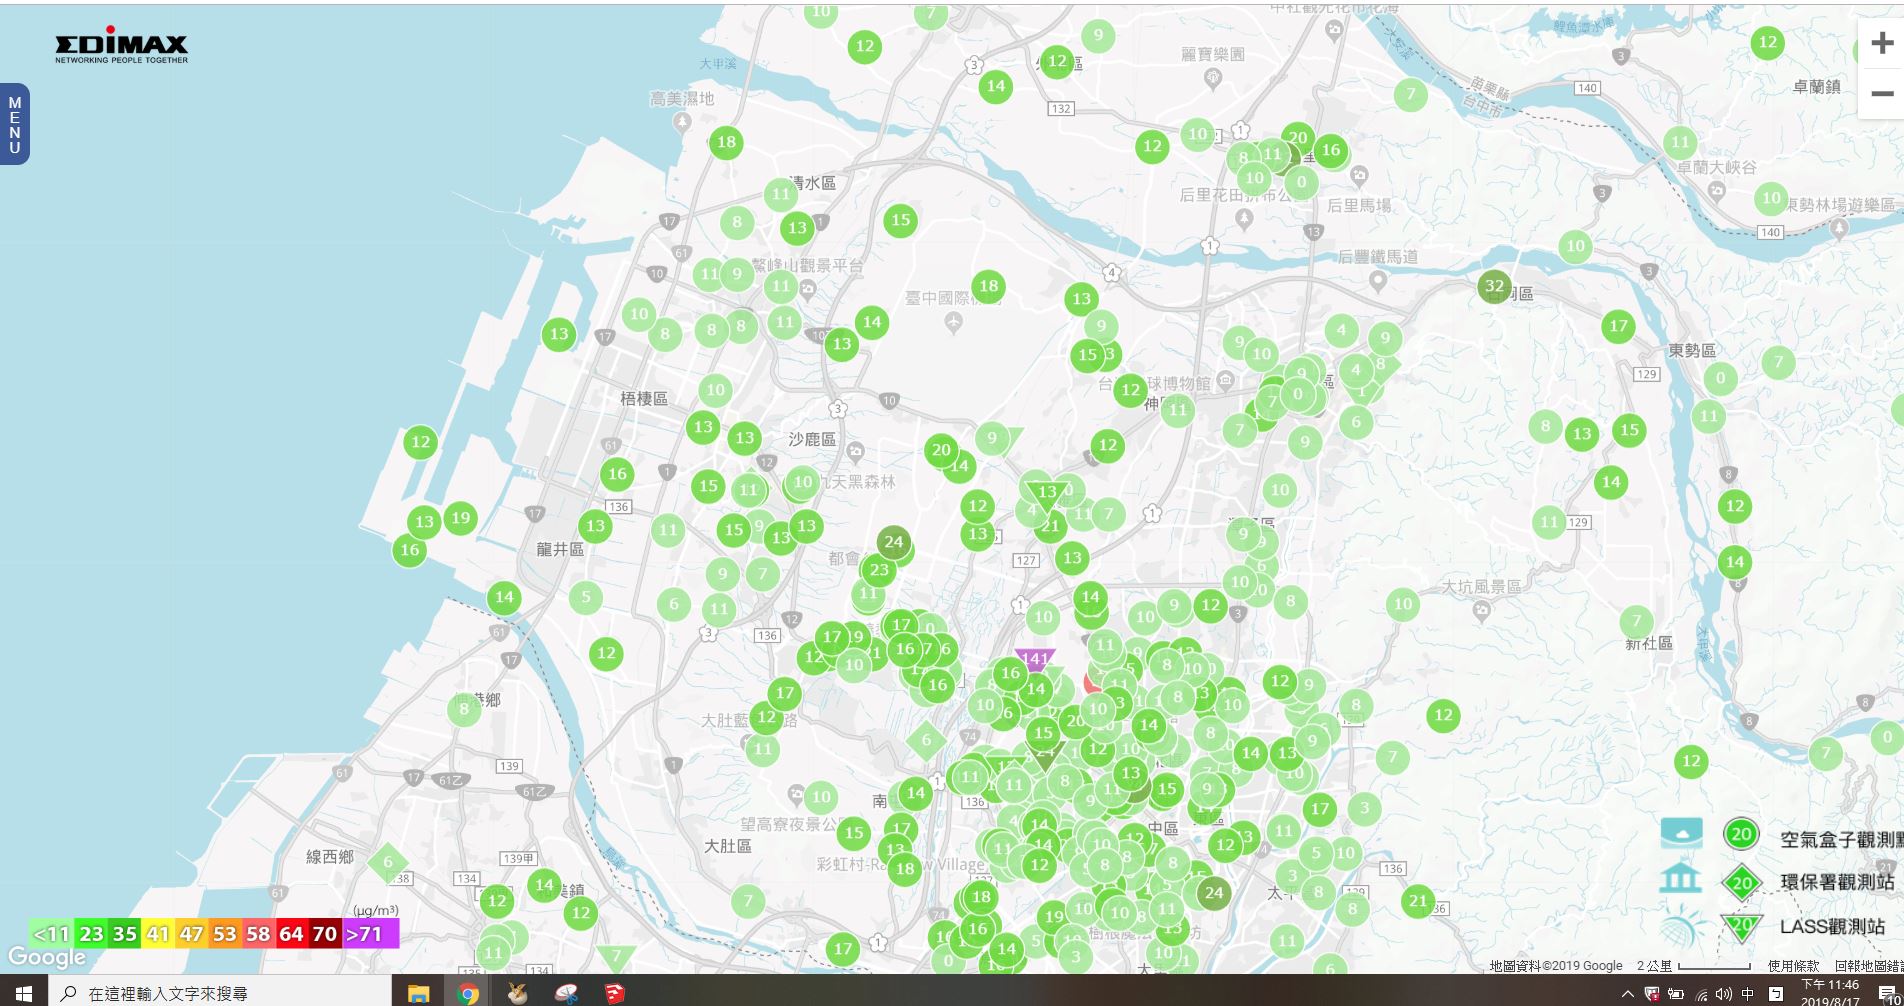The width and height of the screenshot is (1904, 1006).
Task: Click the 東勢林場遊樂區 place icon
Action: tap(1839, 228)
